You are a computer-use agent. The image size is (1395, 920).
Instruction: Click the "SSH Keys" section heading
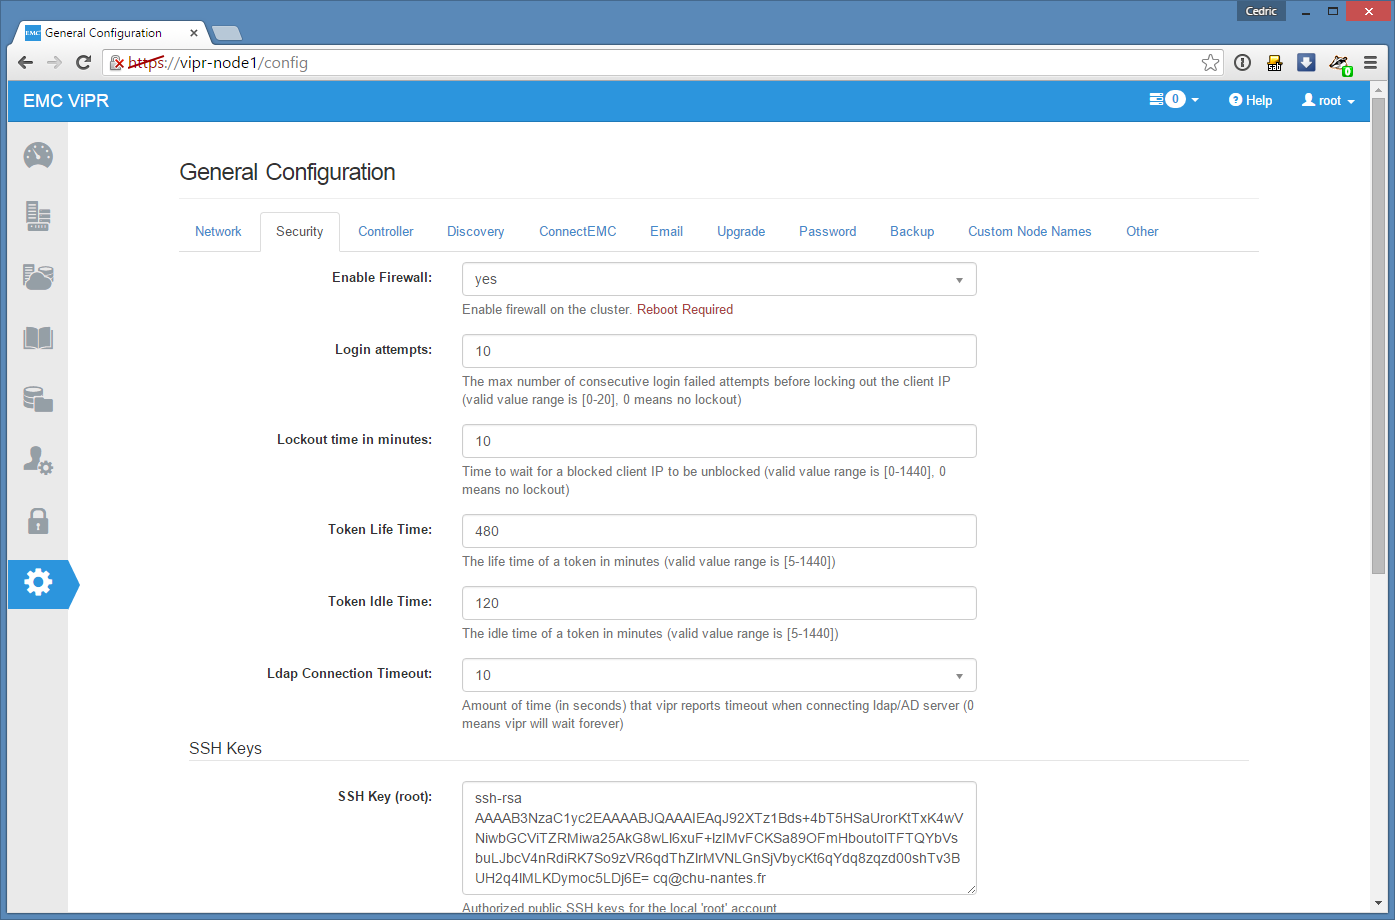click(225, 748)
